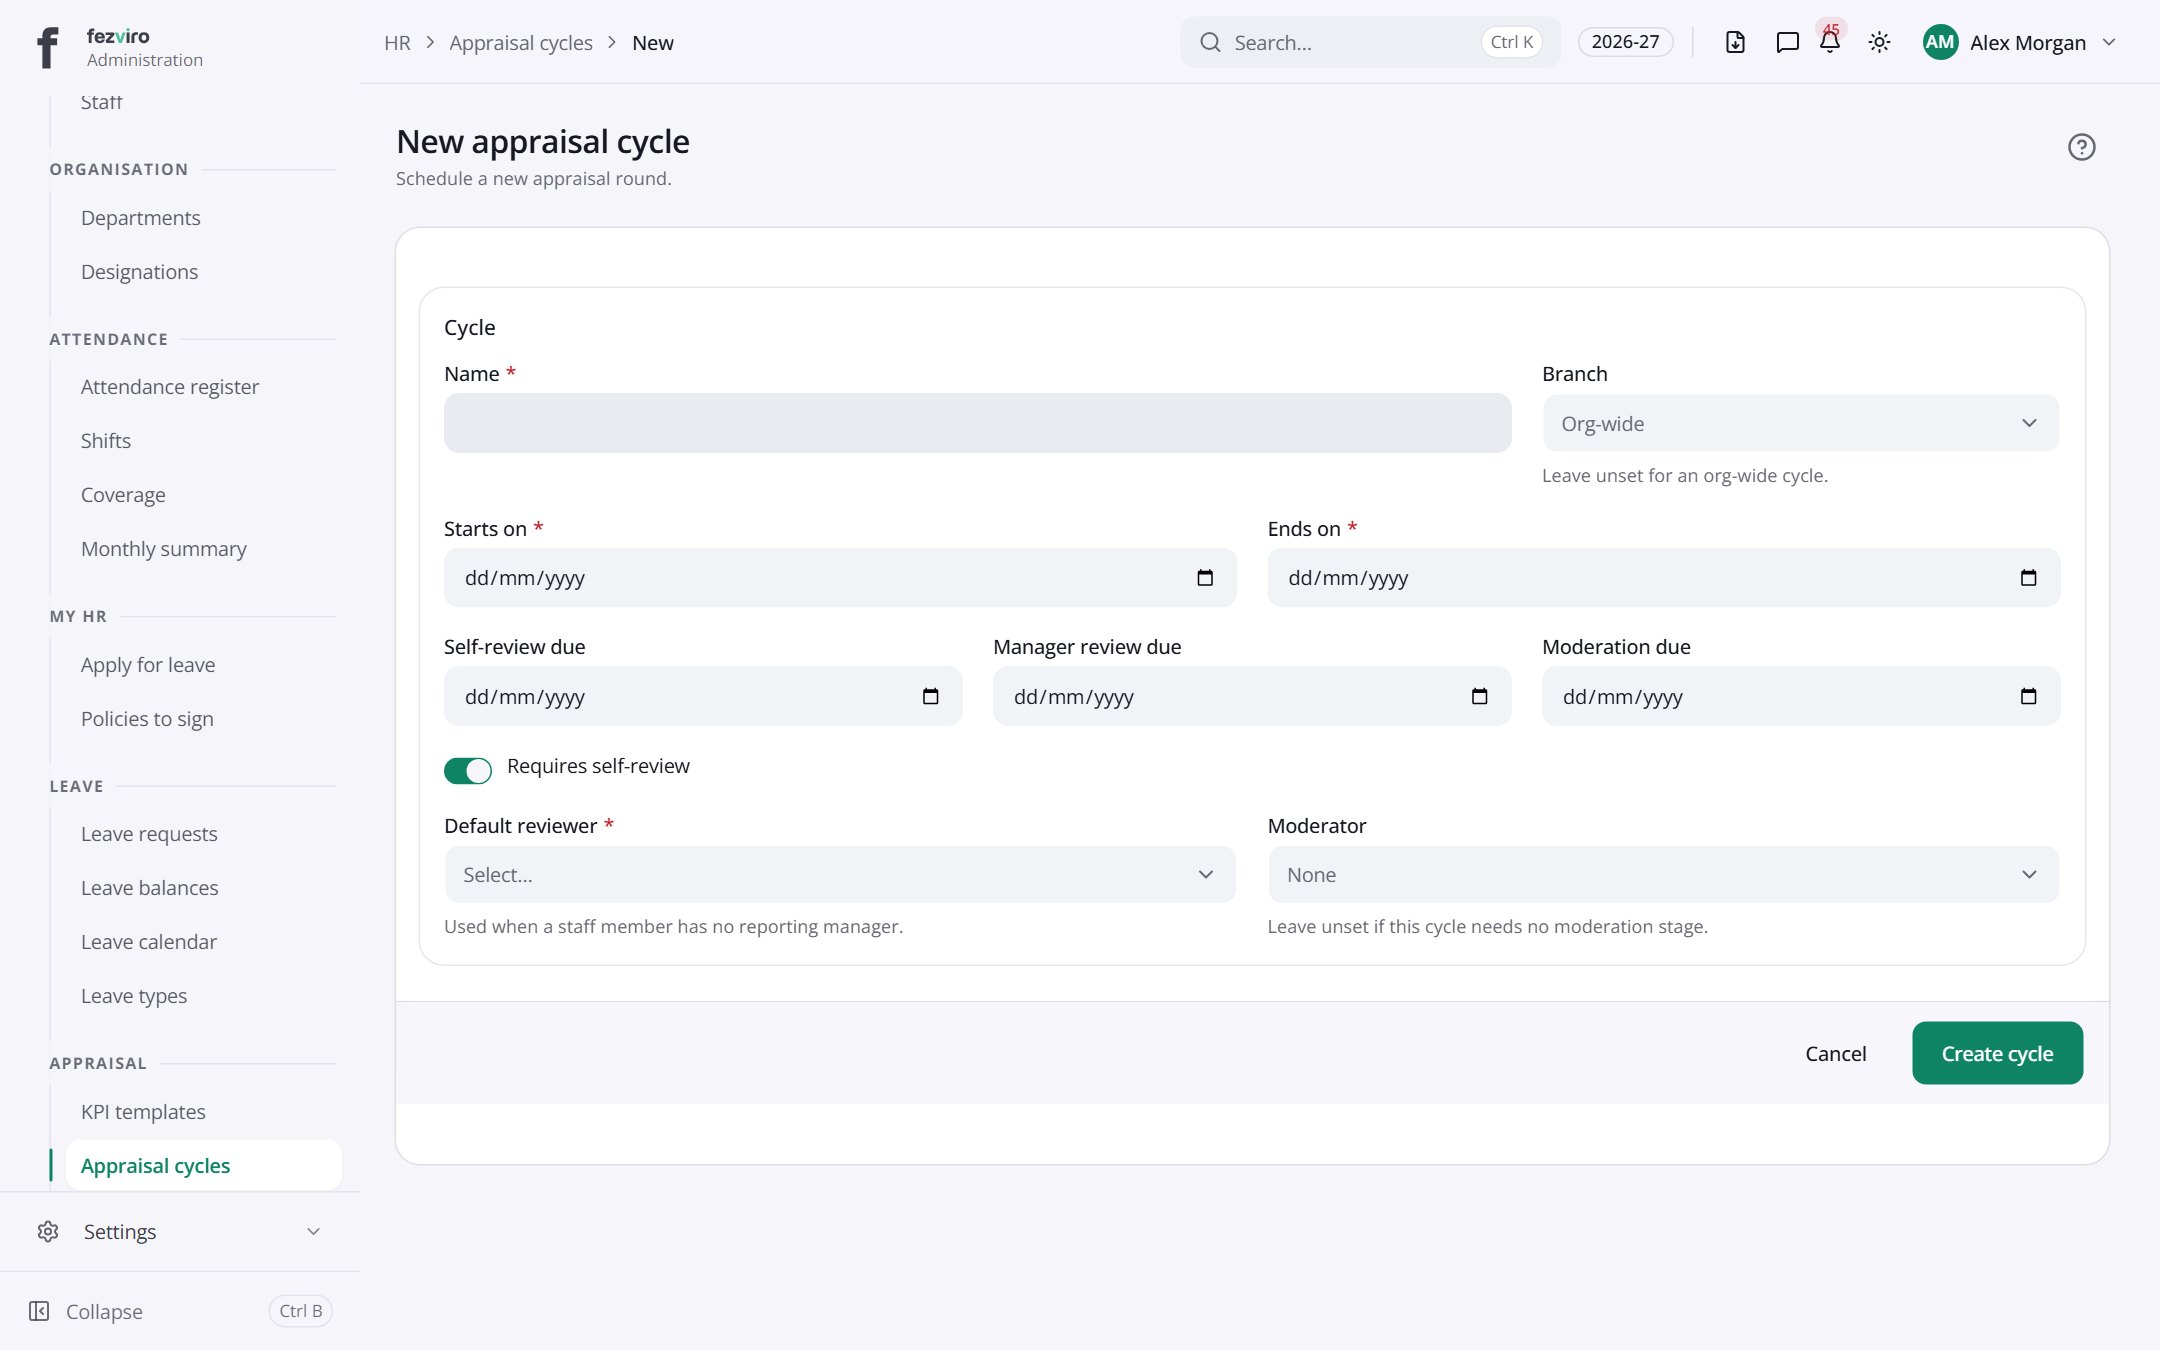Open calendar picker for Manager review due
This screenshot has width=2160, height=1350.
click(x=1479, y=696)
